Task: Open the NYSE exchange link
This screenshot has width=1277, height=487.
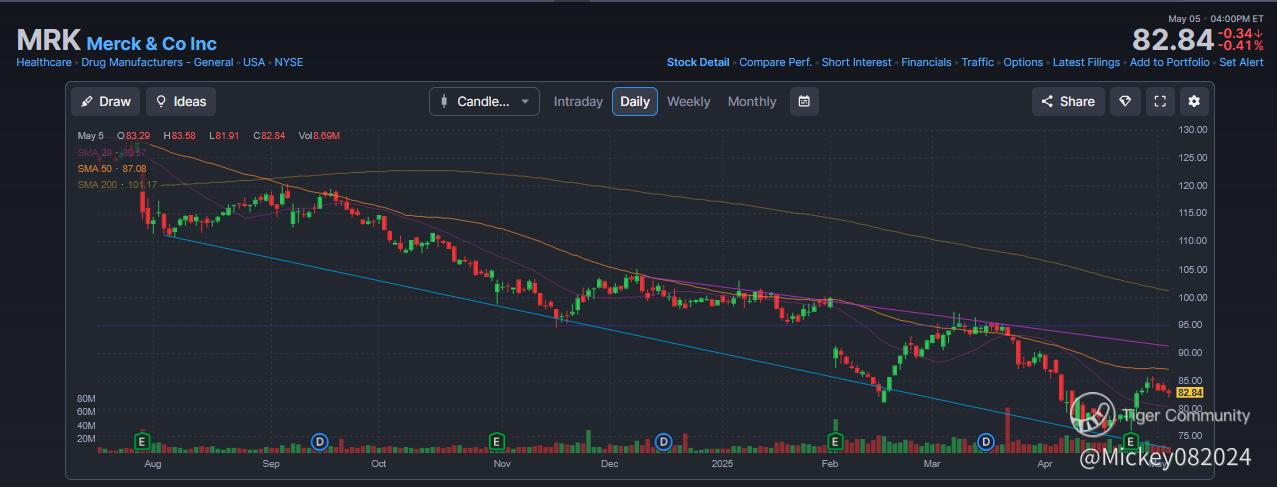Action: [289, 62]
